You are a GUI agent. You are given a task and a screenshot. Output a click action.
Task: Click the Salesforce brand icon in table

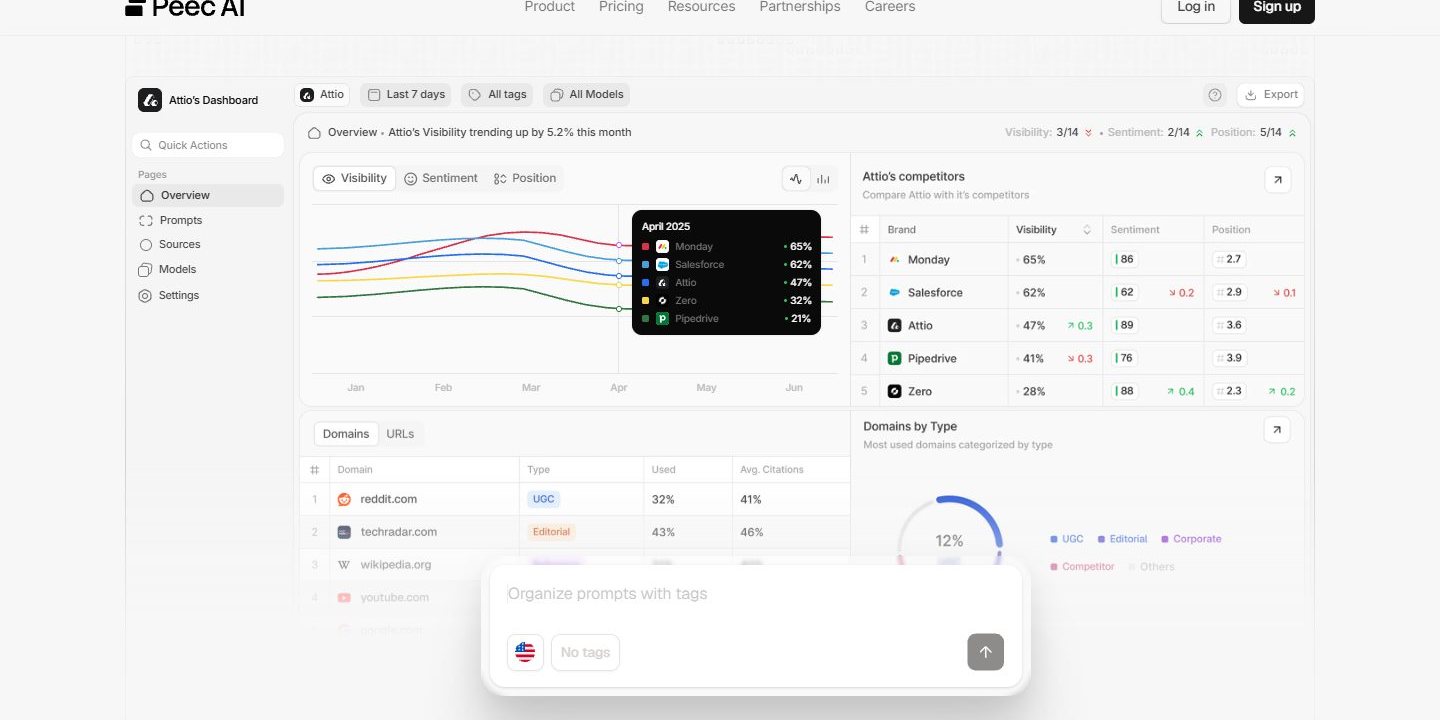click(x=895, y=293)
